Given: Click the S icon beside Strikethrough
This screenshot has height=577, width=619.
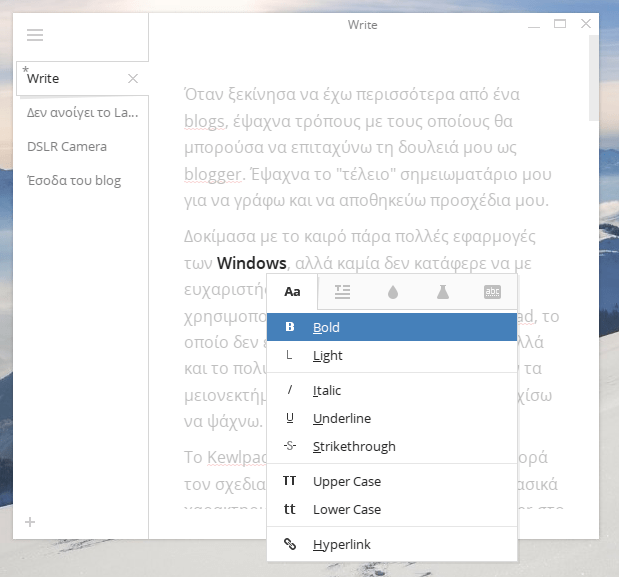Looking at the screenshot, I should pos(290,446).
